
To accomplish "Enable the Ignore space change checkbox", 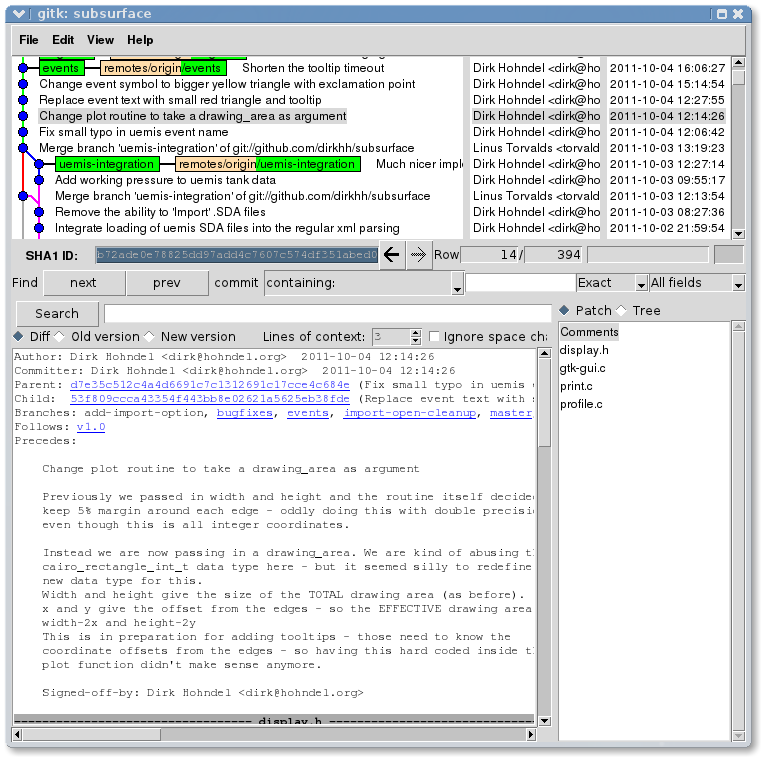I will [434, 337].
